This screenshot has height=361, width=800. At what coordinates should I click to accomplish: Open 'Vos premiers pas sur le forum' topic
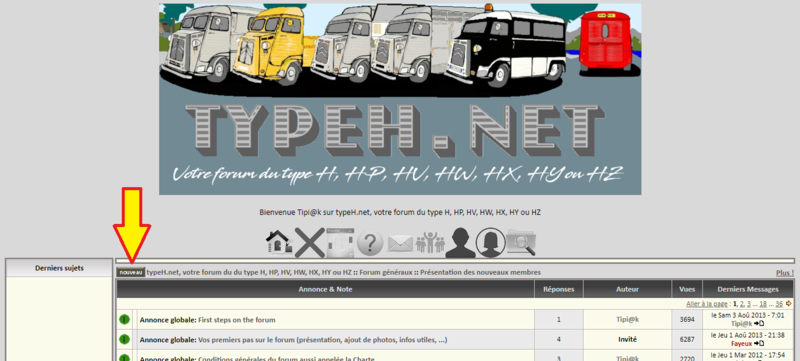coord(322,340)
